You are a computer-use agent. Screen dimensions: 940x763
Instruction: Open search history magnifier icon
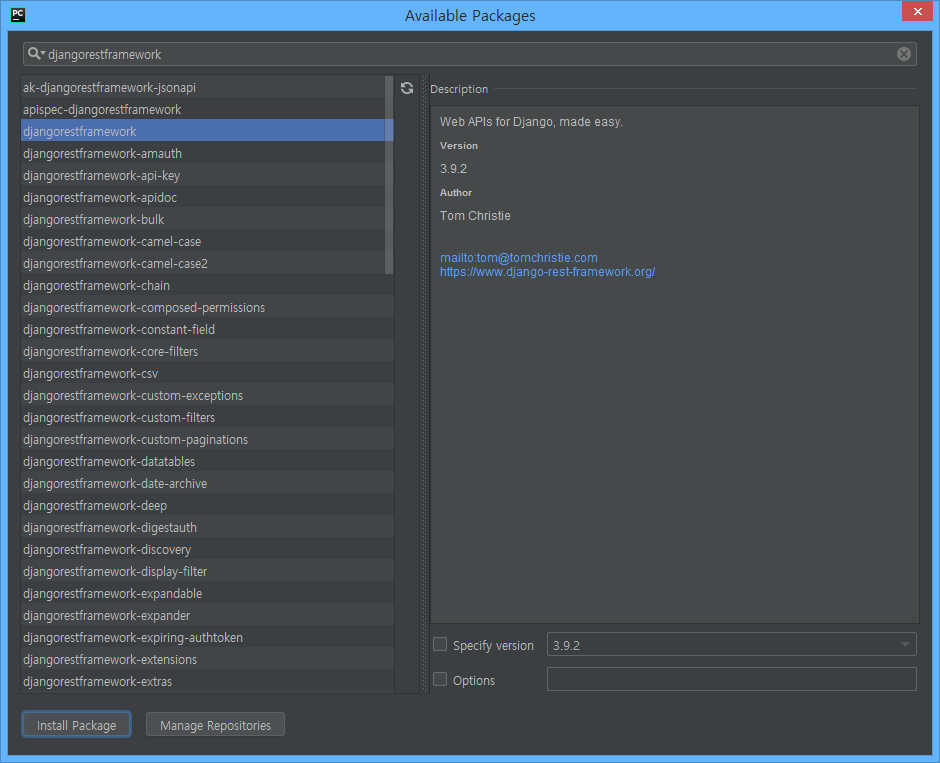click(x=36, y=53)
